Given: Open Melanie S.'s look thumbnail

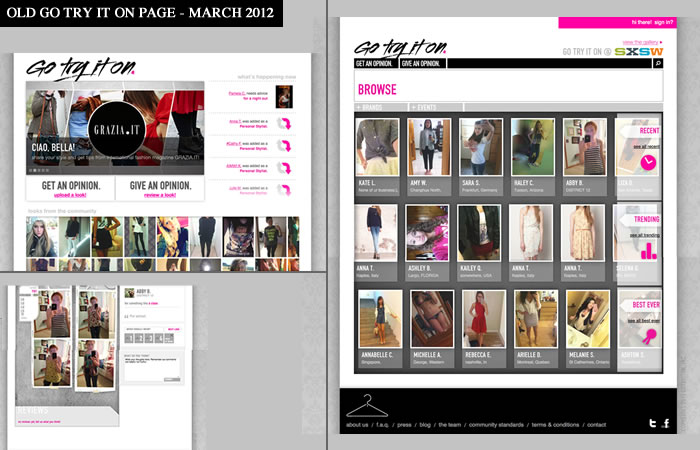Looking at the screenshot, I should click(588, 319).
